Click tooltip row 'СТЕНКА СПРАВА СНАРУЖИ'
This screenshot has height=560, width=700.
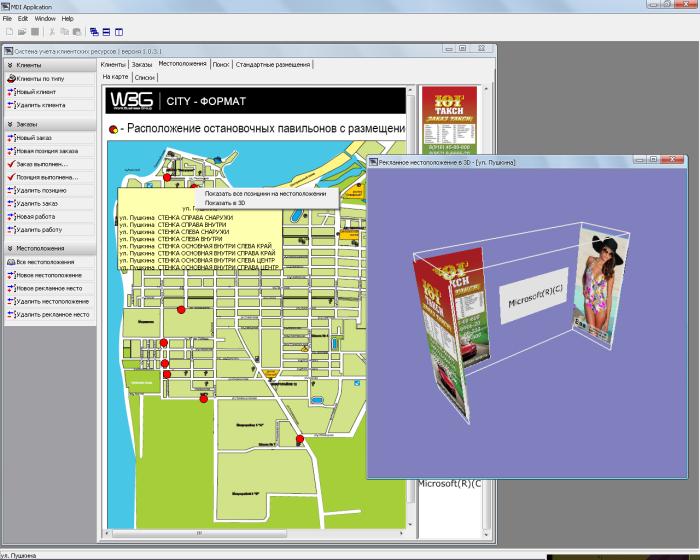pos(176,218)
